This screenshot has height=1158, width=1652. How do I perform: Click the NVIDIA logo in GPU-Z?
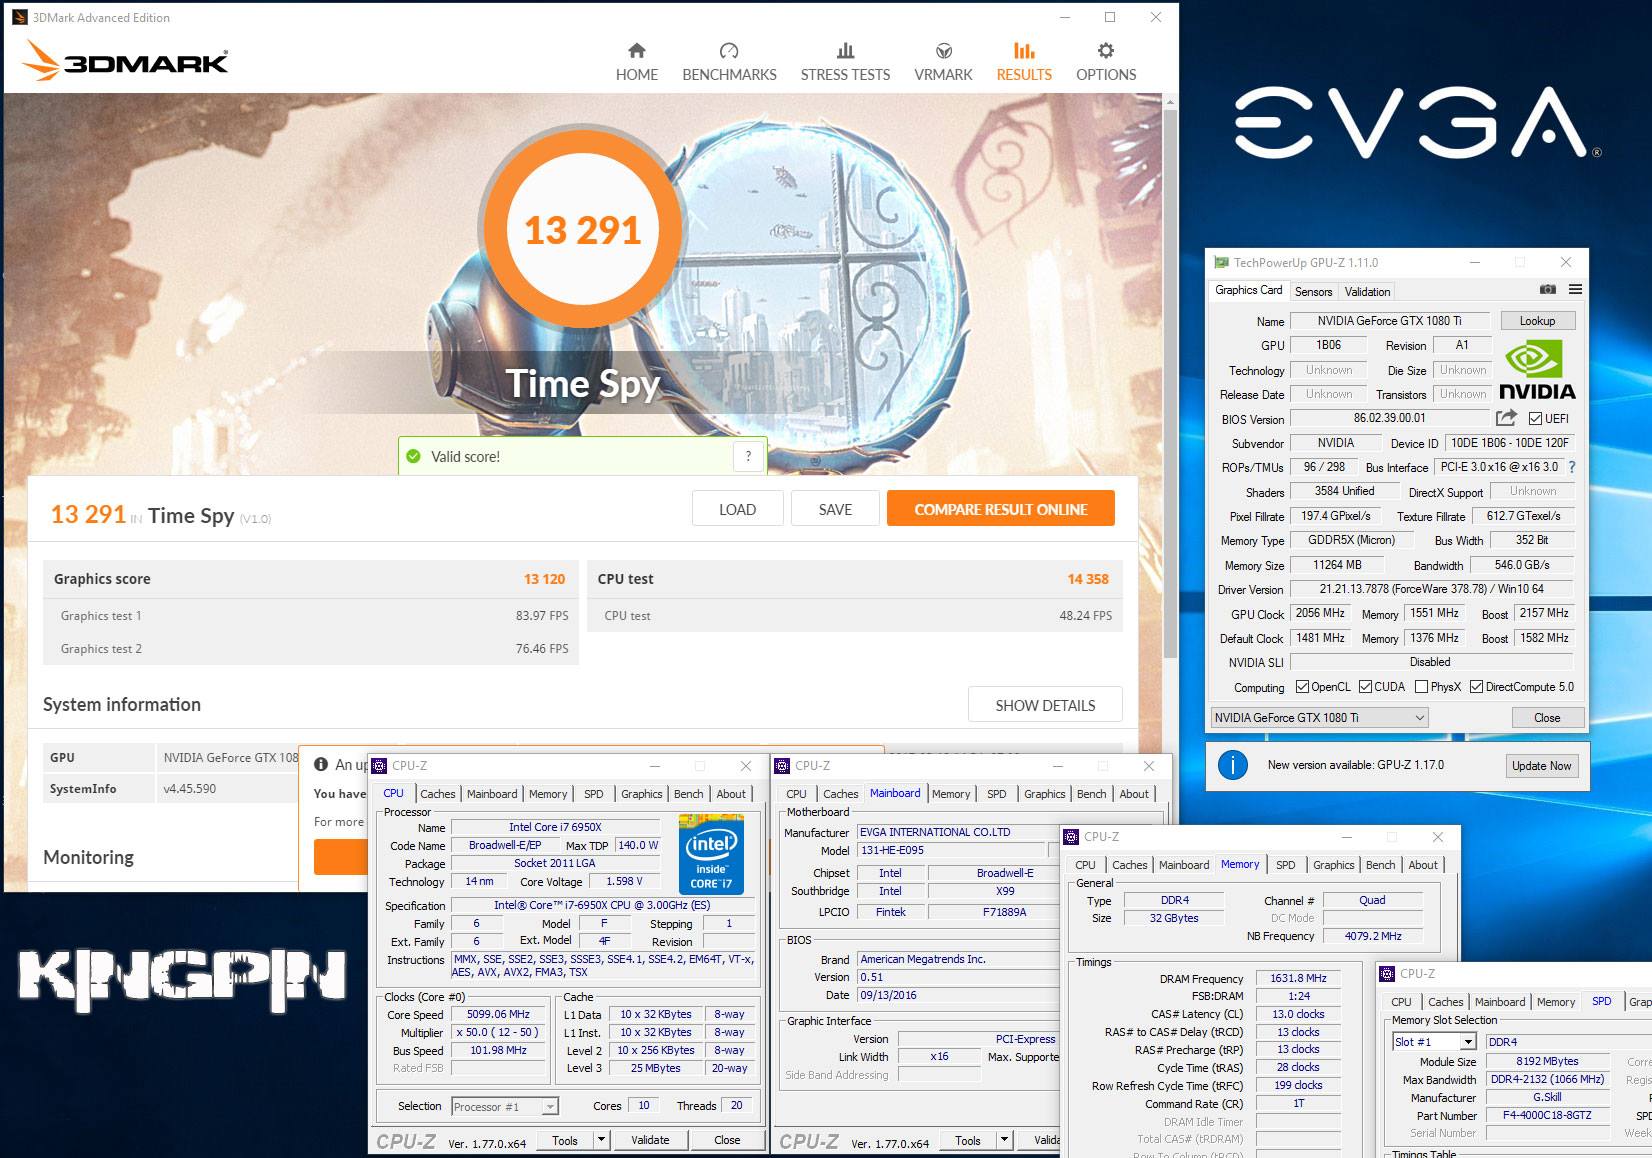click(x=1537, y=371)
